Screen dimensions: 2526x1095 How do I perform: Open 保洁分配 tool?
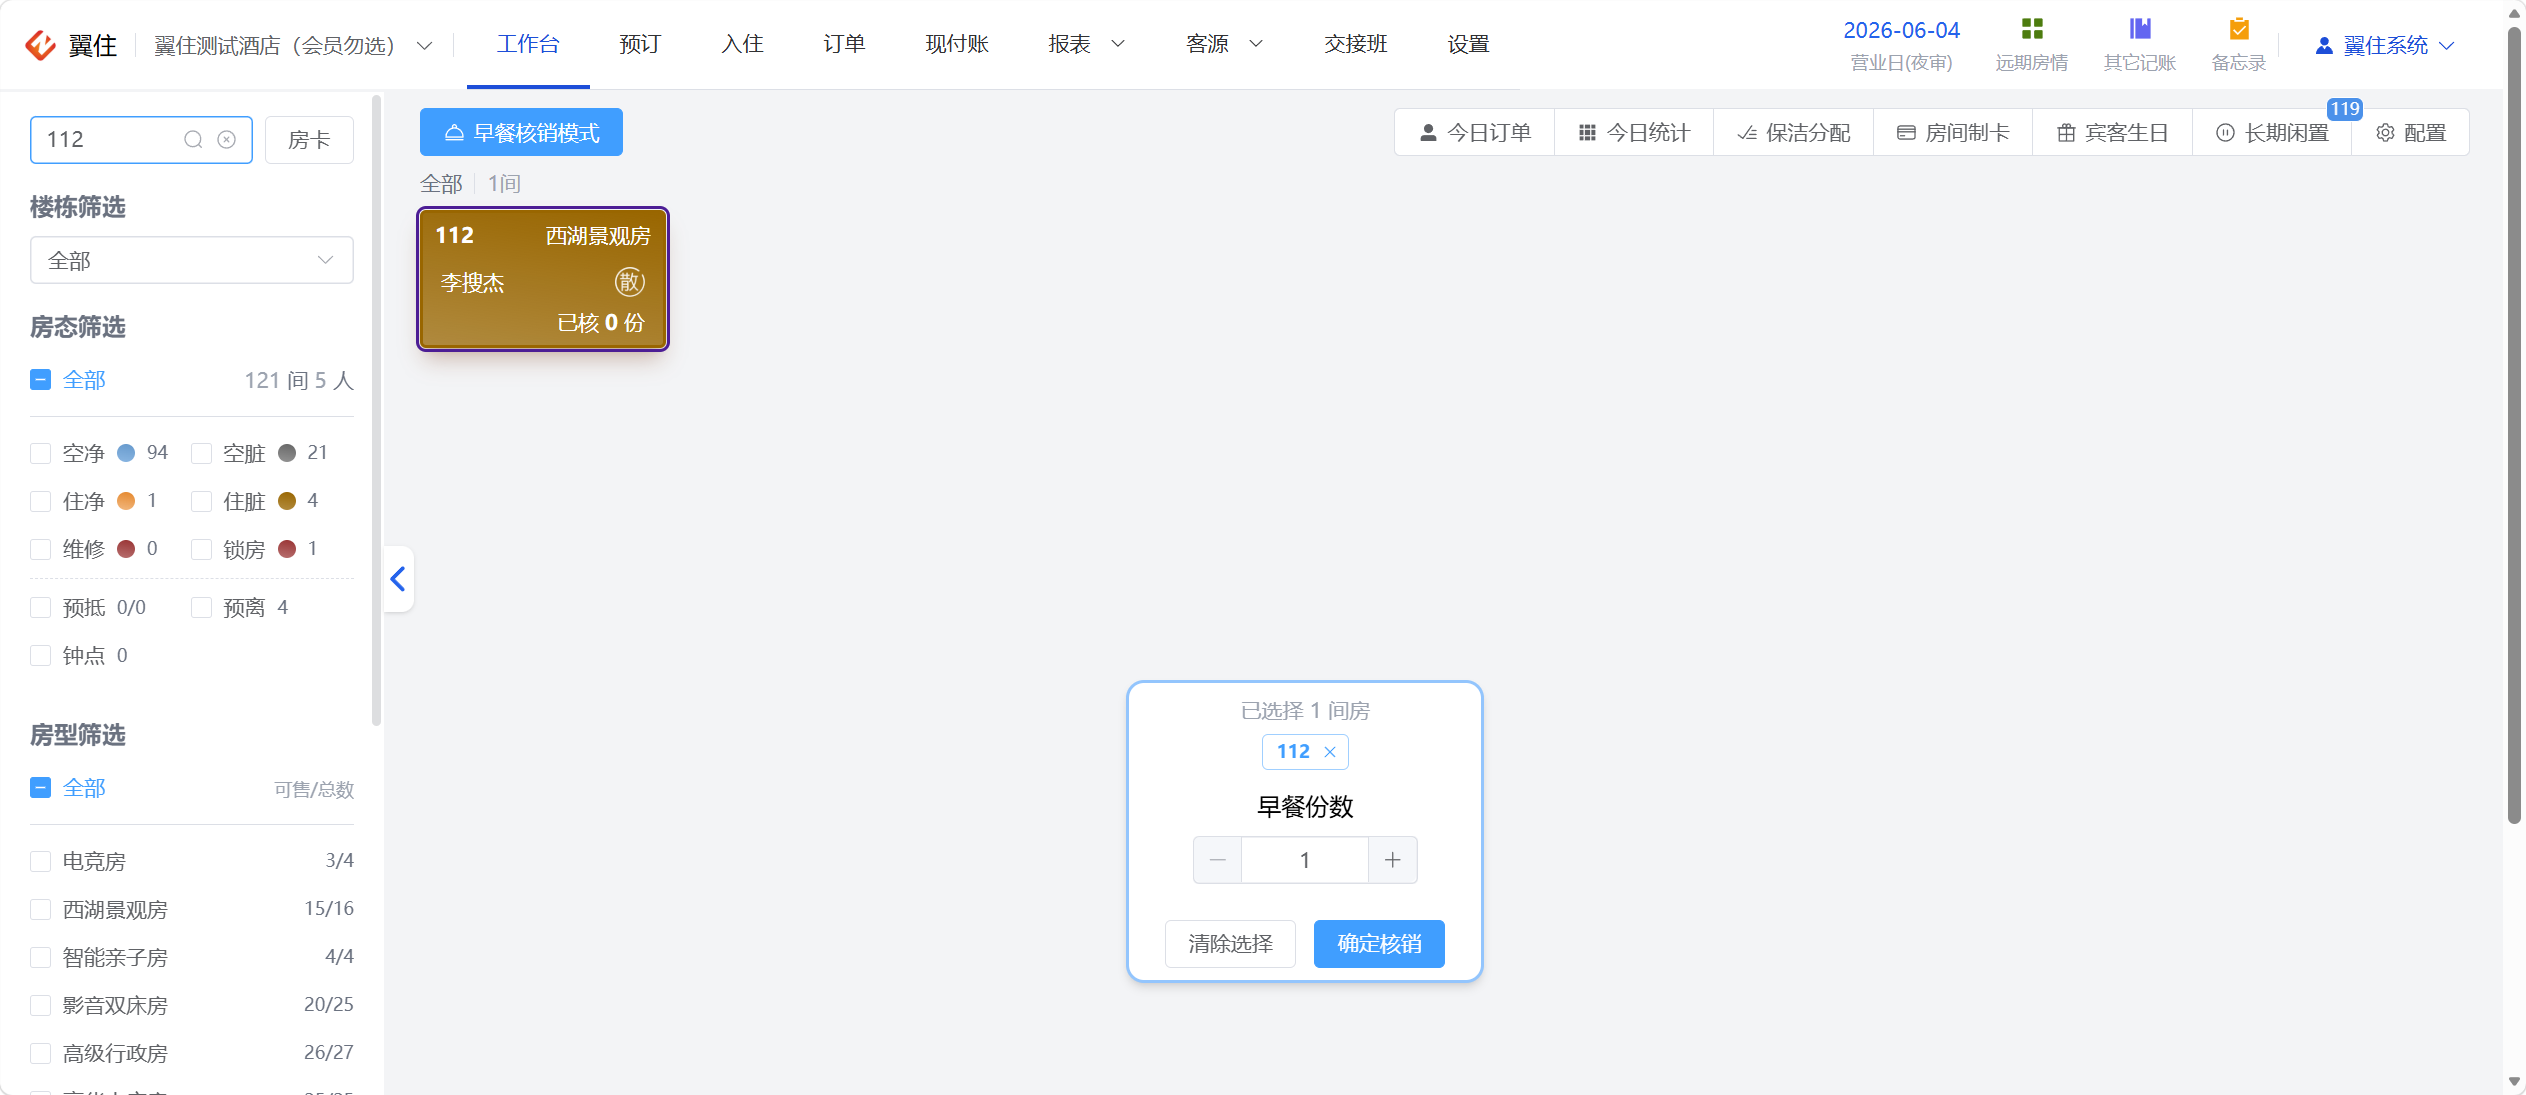1794,133
